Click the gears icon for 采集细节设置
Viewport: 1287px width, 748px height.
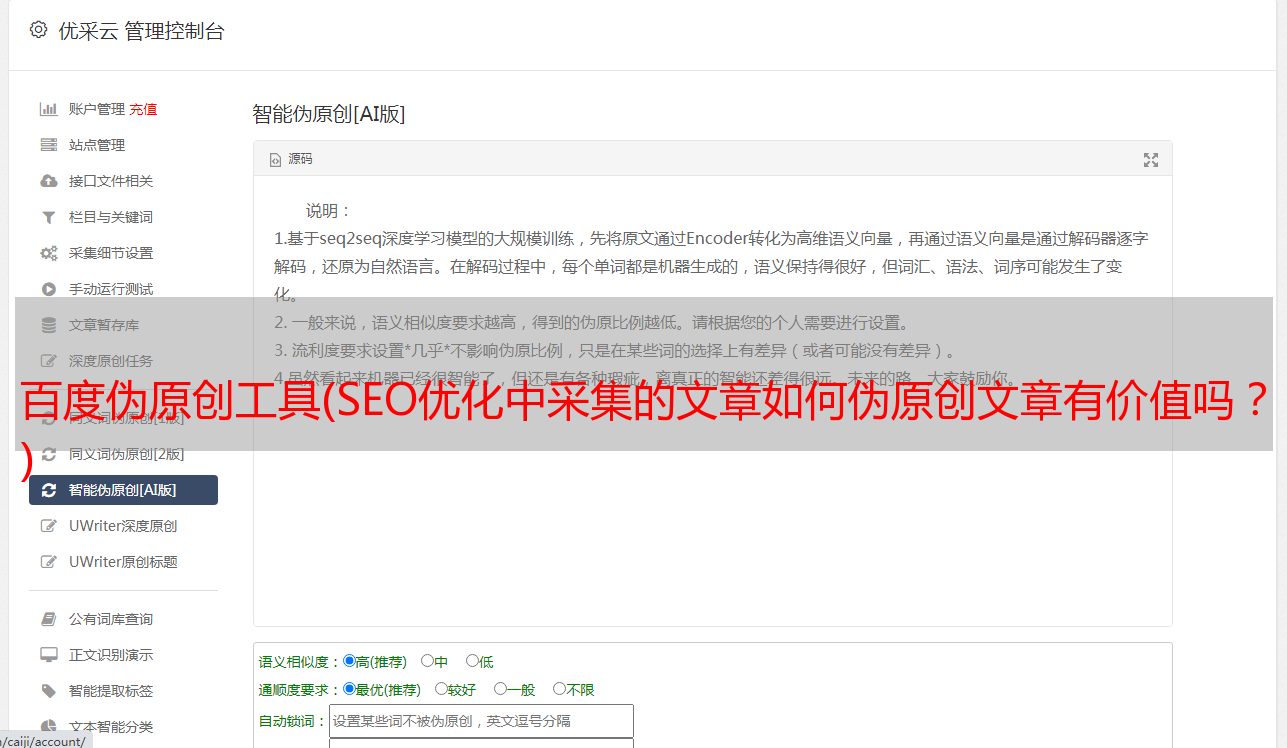(48, 253)
